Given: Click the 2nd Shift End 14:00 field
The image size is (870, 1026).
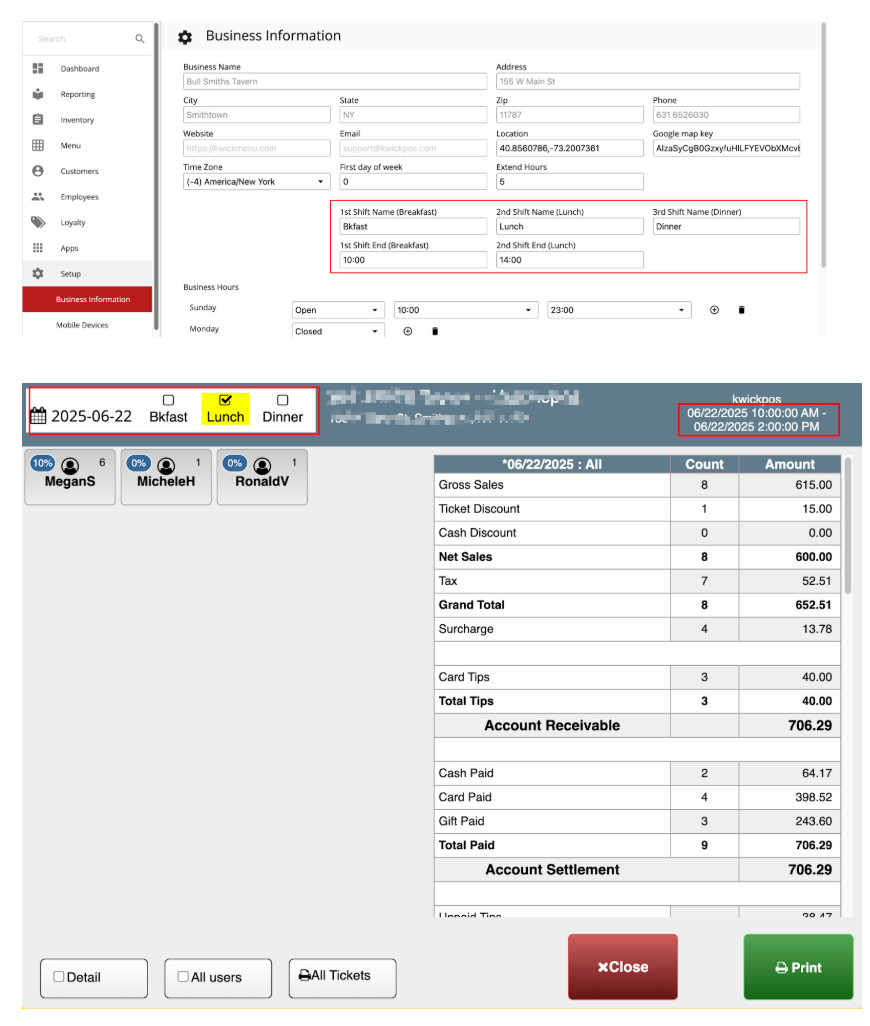Looking at the screenshot, I should pyautogui.click(x=570, y=260).
